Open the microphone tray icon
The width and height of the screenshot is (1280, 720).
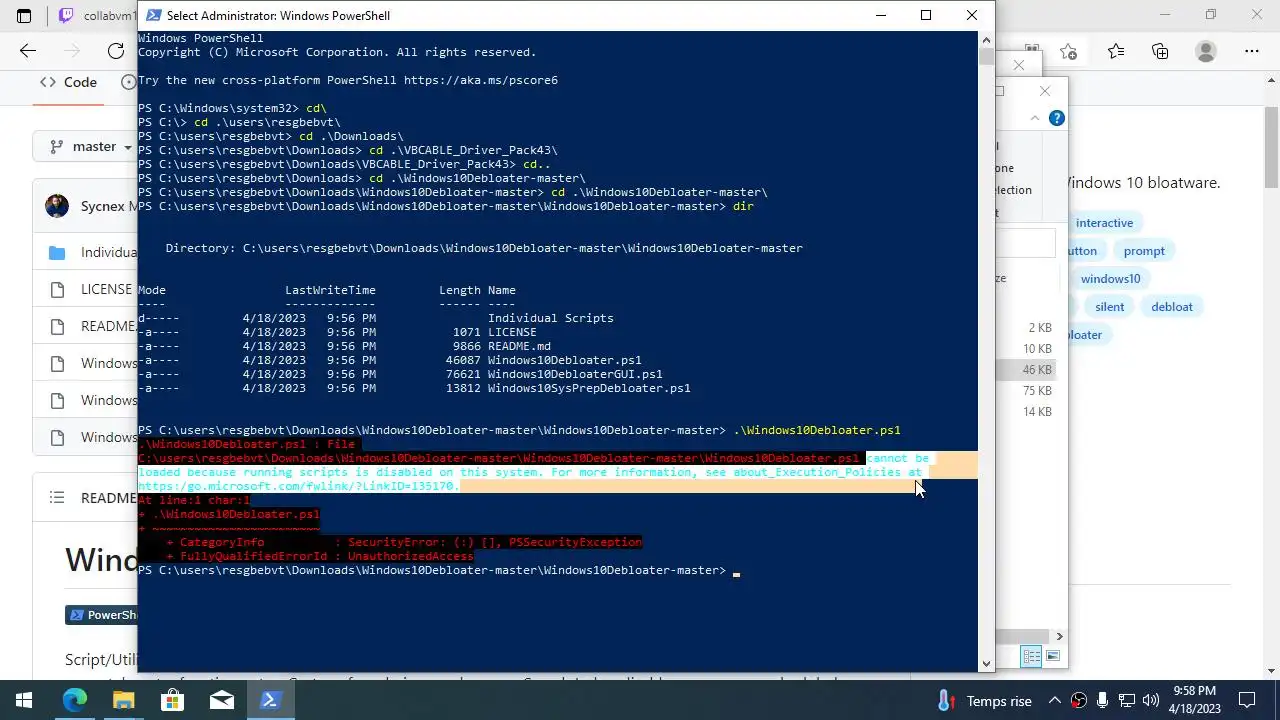(x=1103, y=701)
